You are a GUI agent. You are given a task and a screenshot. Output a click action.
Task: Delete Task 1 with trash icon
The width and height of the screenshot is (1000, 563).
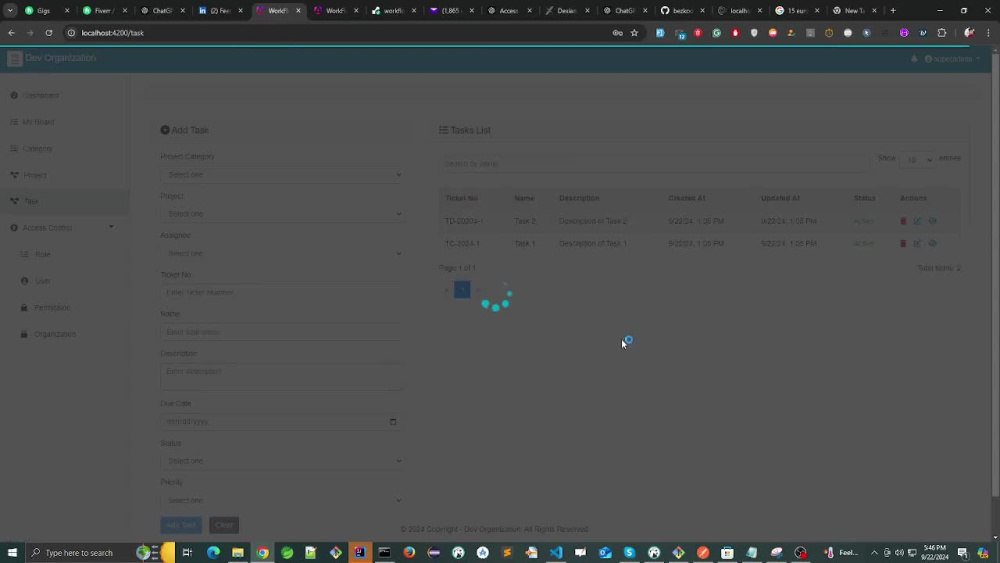tap(903, 244)
